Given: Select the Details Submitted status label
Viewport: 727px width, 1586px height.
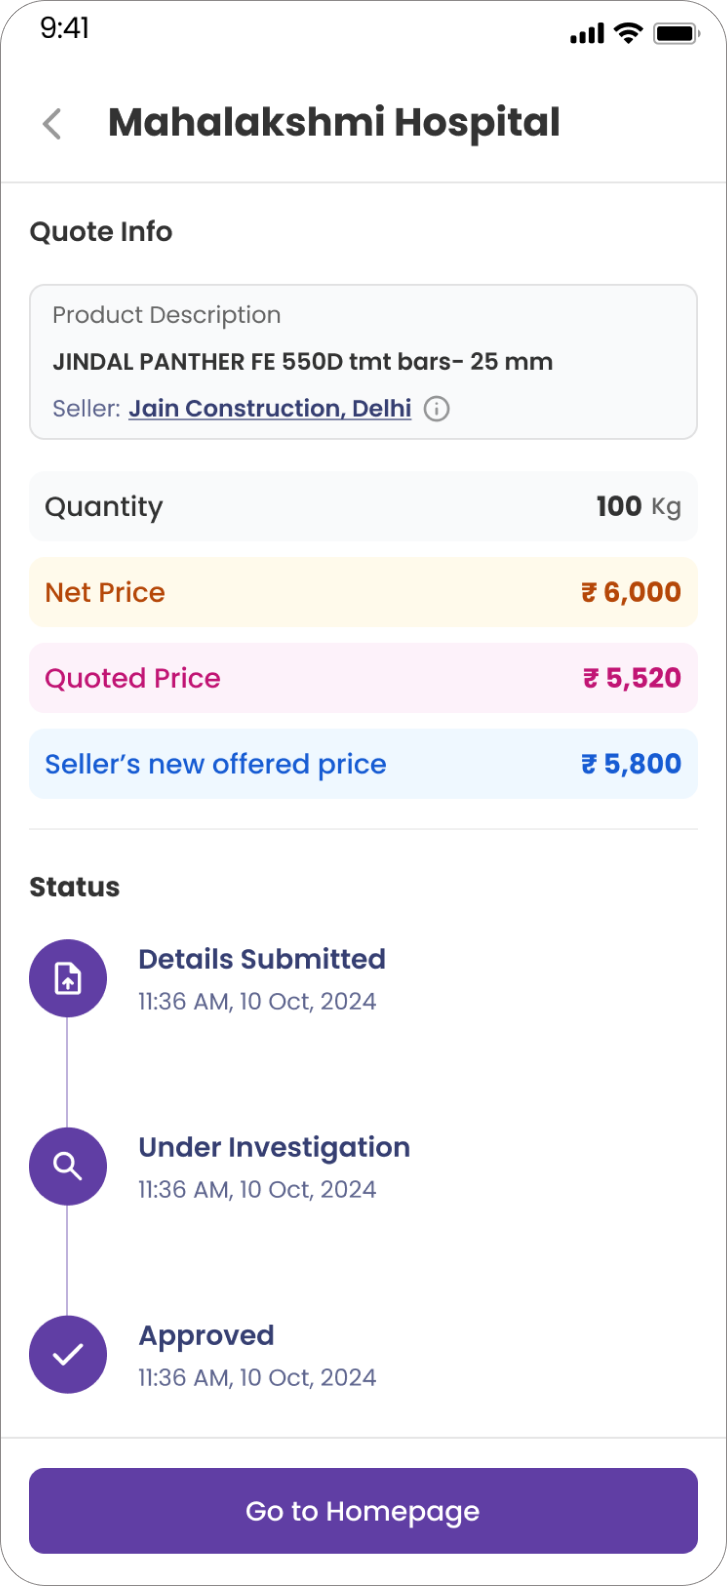Looking at the screenshot, I should (262, 959).
